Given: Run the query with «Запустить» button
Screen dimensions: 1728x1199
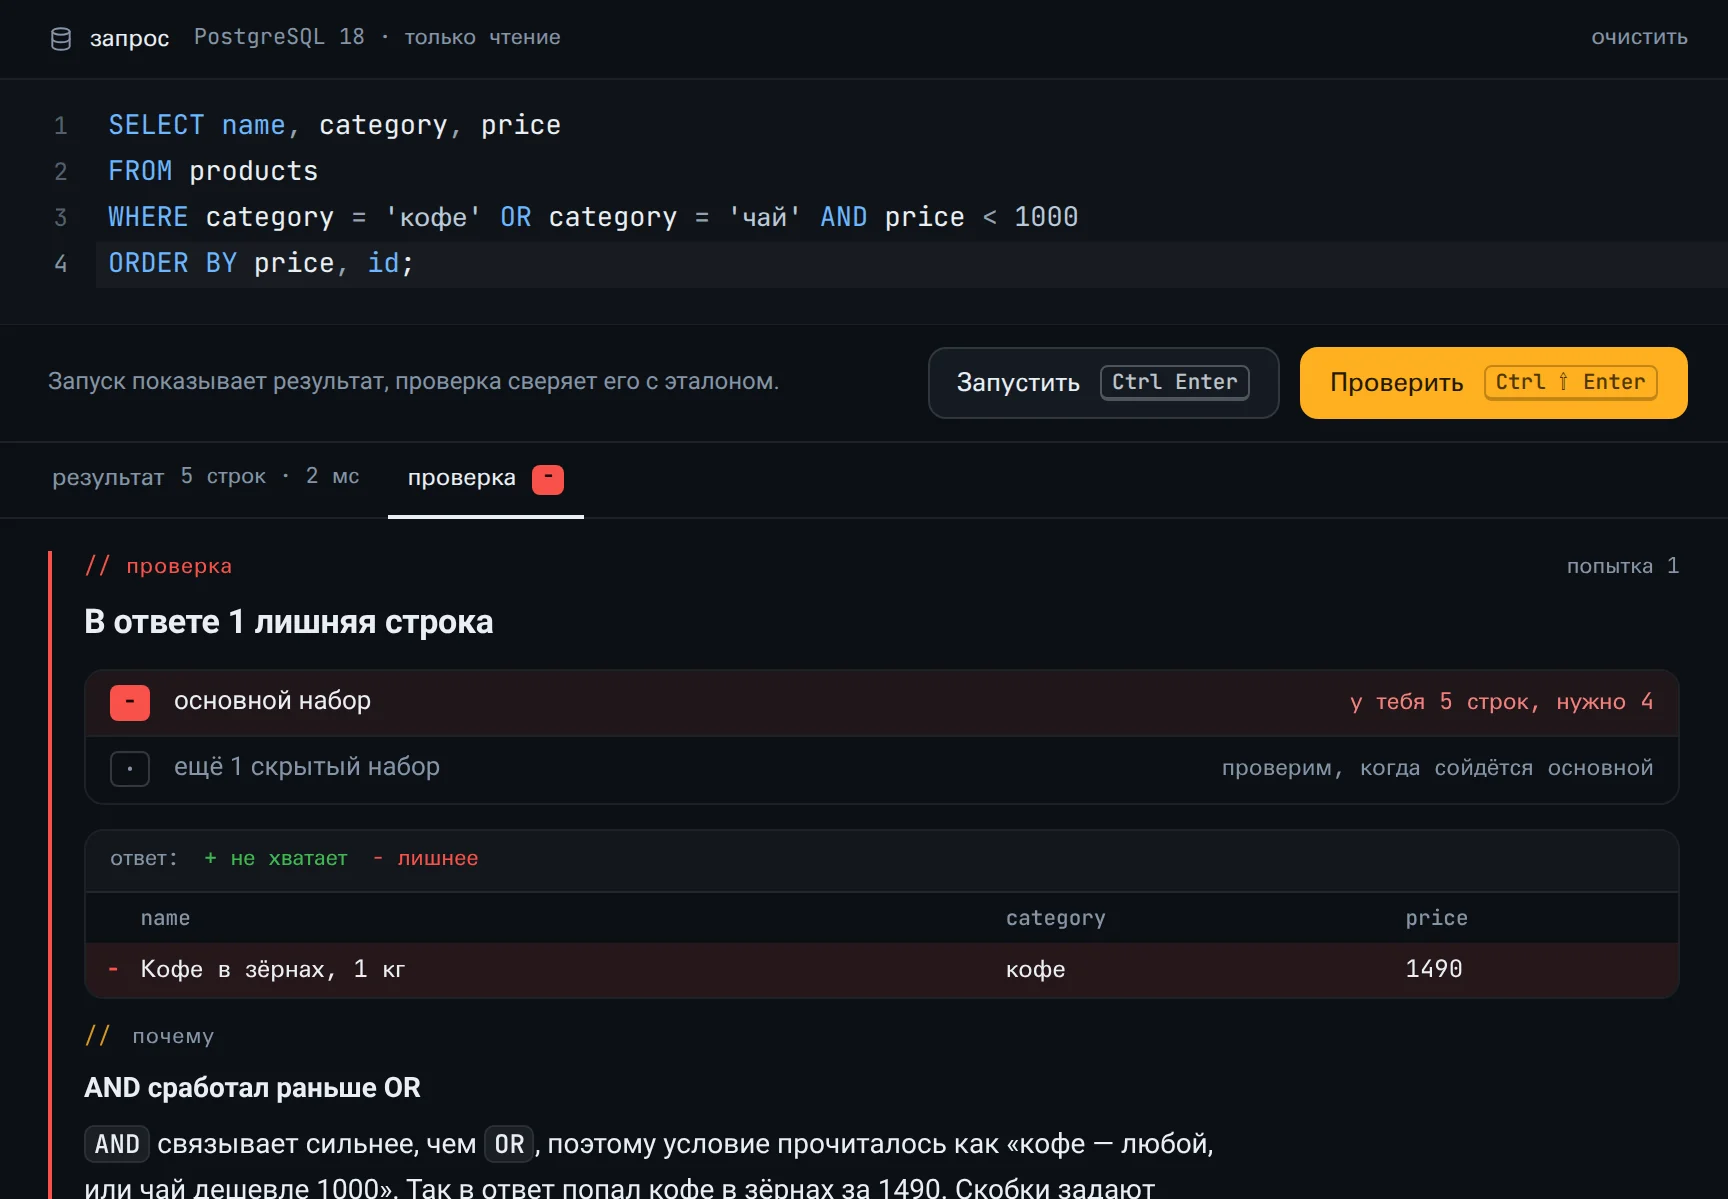Looking at the screenshot, I should pyautogui.click(x=1104, y=383).
